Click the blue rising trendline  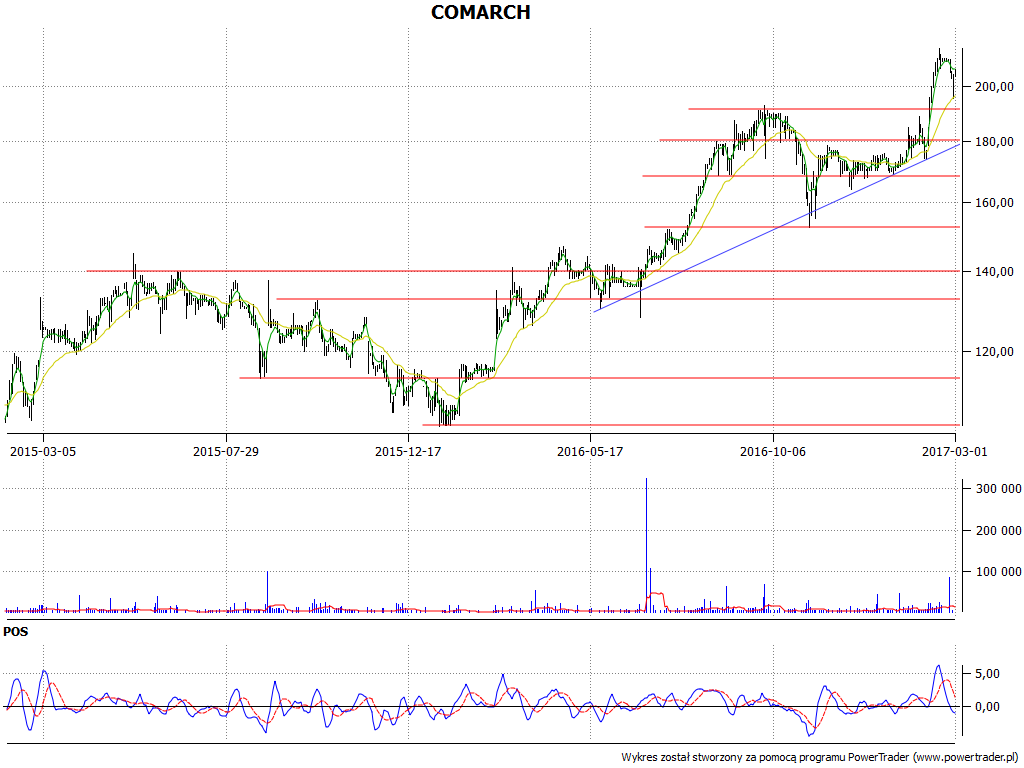776,228
